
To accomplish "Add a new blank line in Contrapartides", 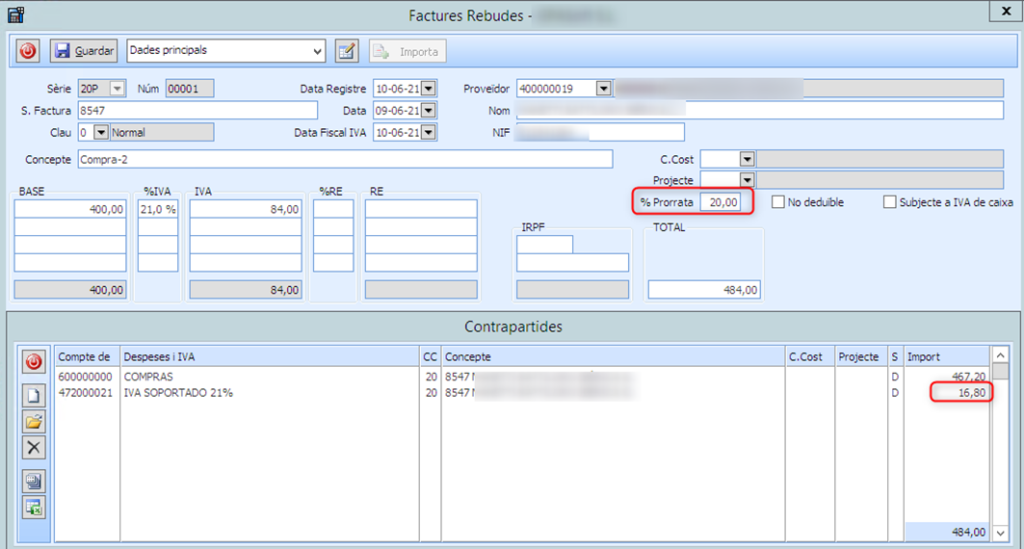I will pyautogui.click(x=34, y=396).
